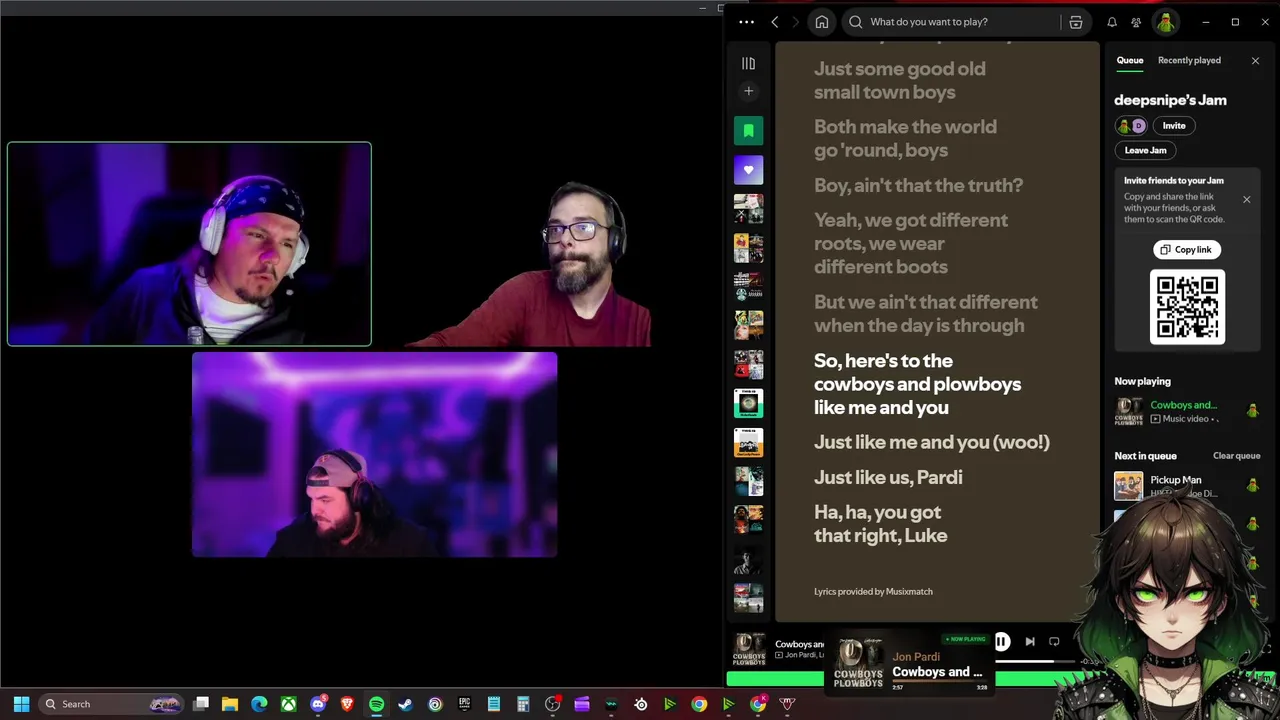Switch to the Queue tab
Viewport: 1280px width, 720px height.
[1130, 60]
